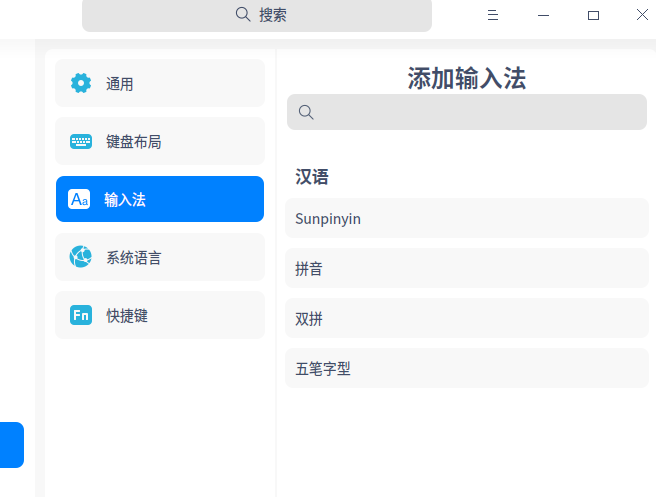The height and width of the screenshot is (497, 656).
Task: Click the 汉语 category heading
Action: tap(312, 177)
